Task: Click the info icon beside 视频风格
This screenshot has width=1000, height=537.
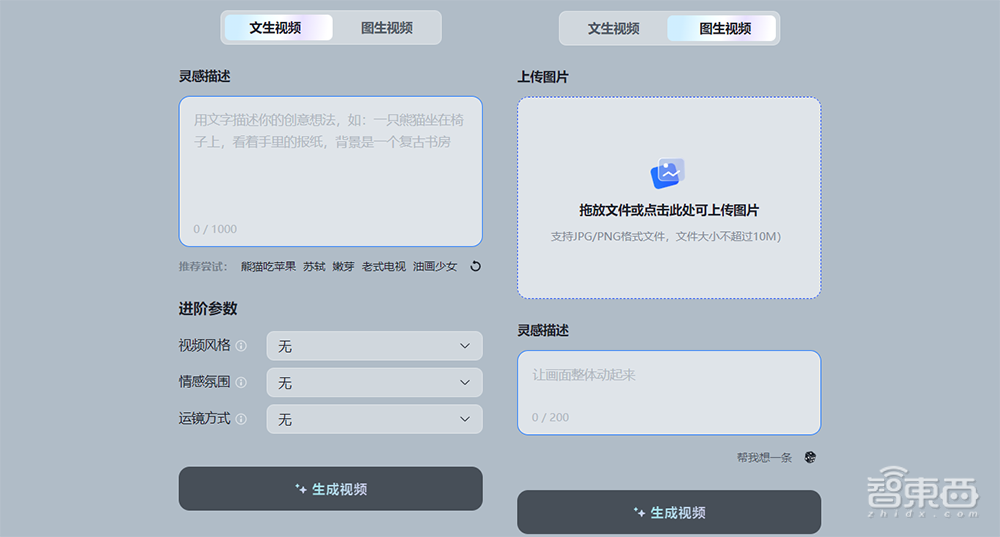Action: [241, 346]
